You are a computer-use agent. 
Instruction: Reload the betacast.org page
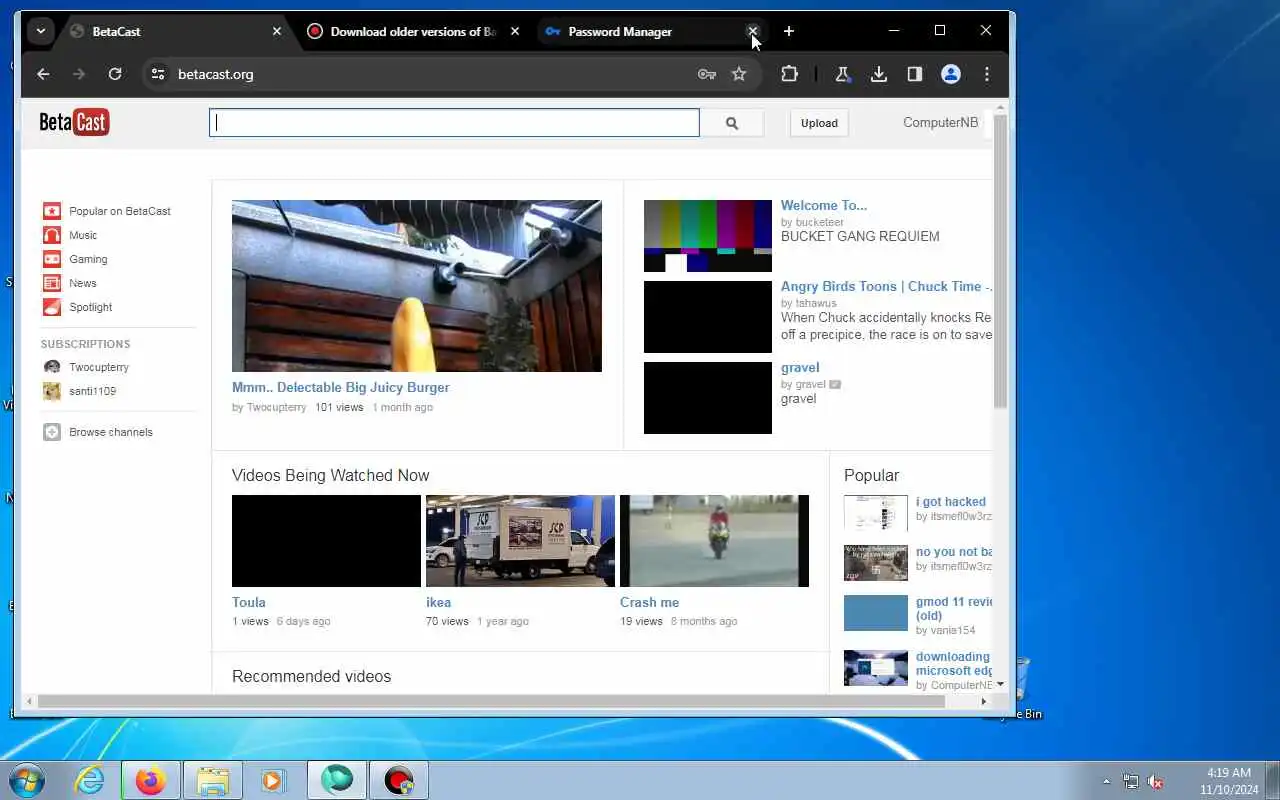(115, 74)
